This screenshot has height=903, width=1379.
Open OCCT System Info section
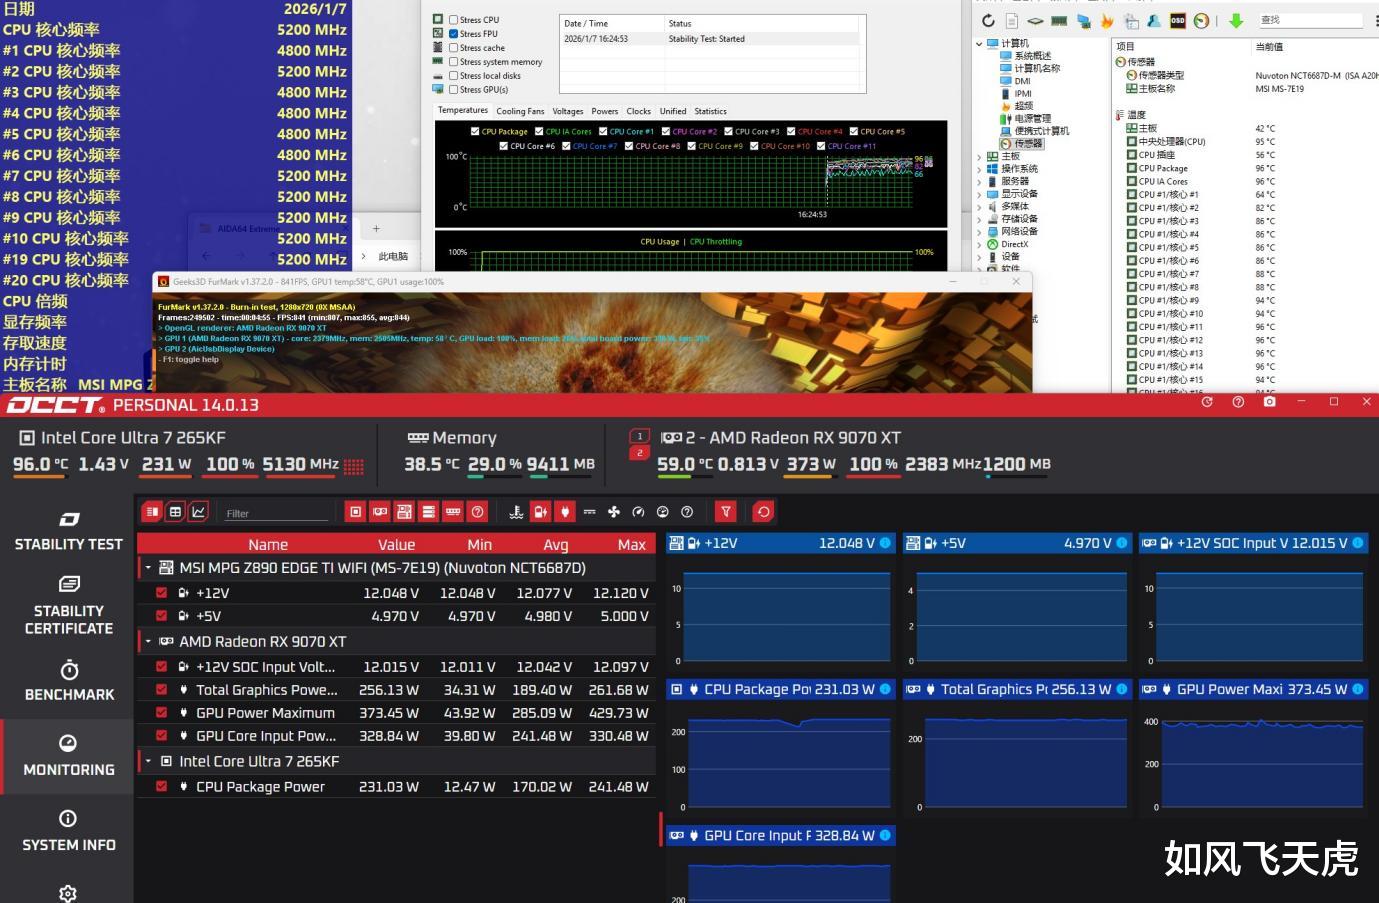pos(68,831)
